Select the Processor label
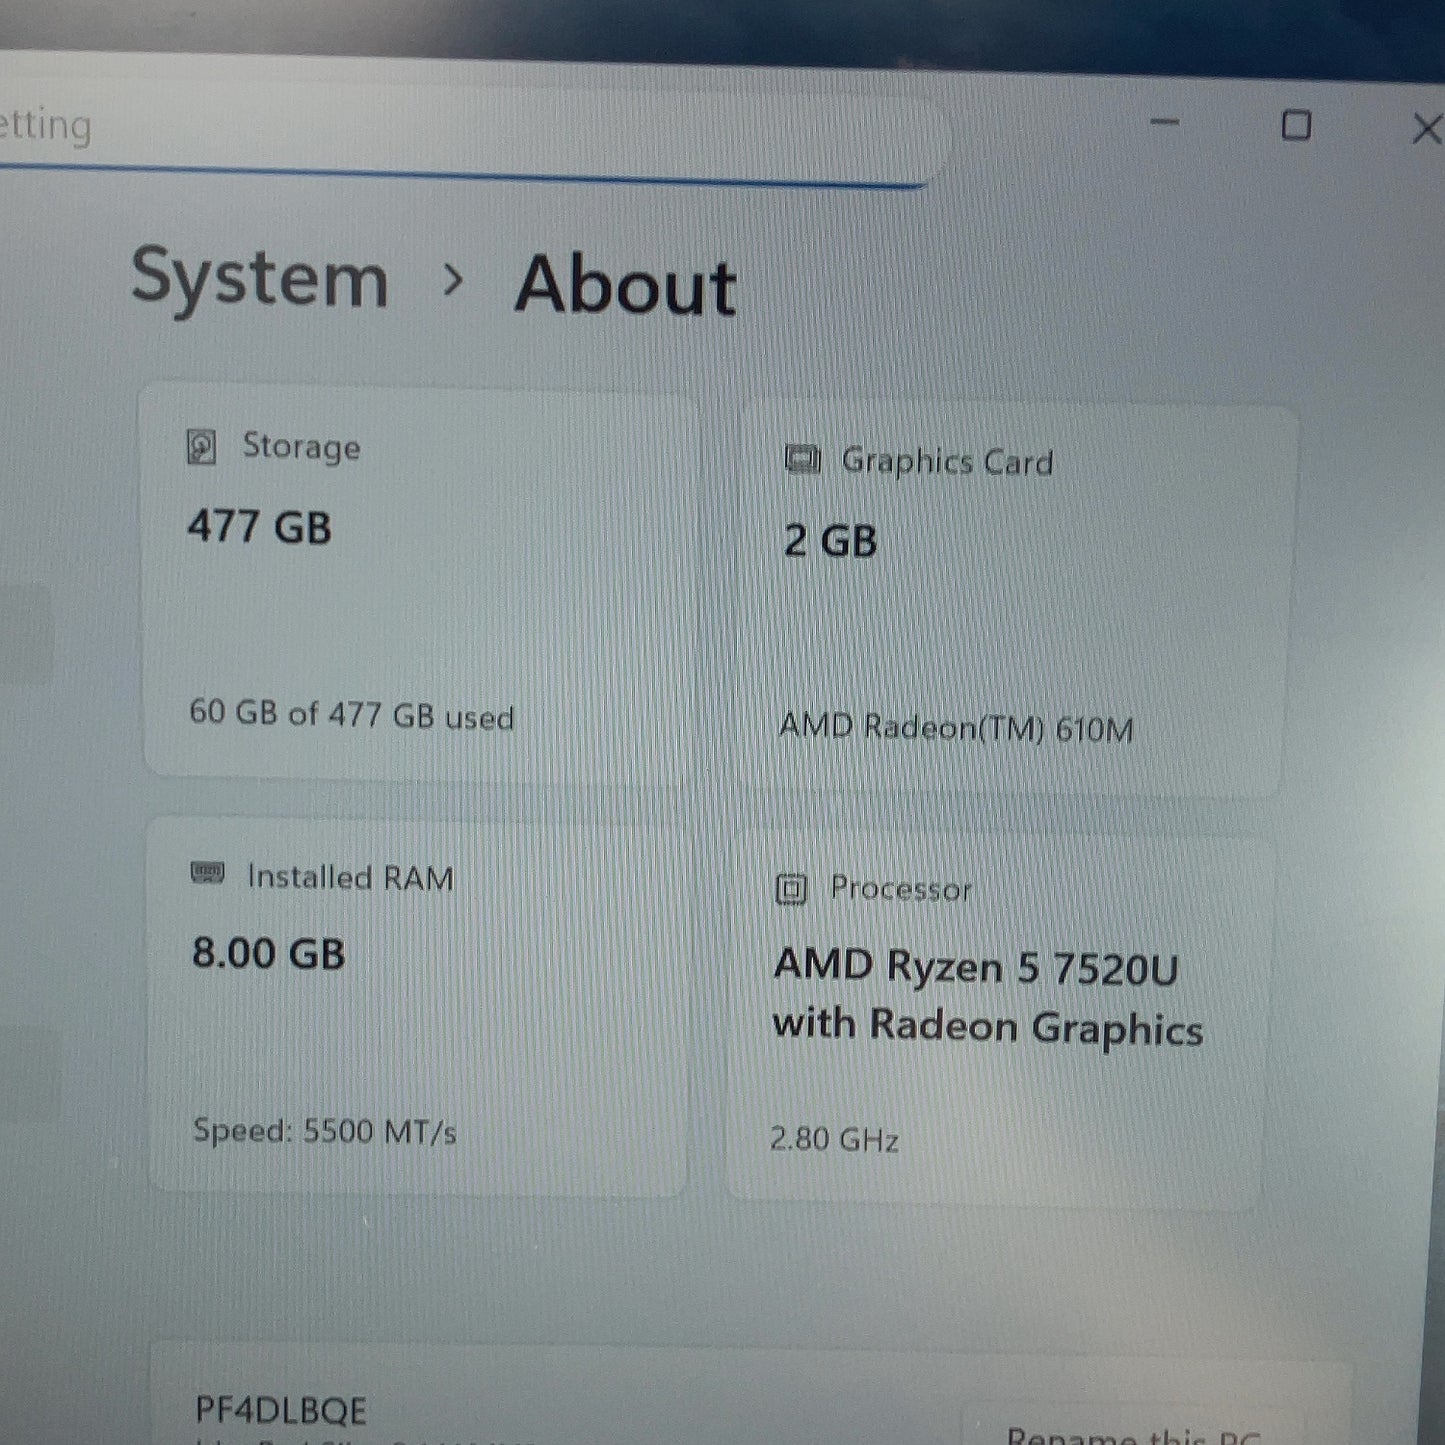1445x1445 pixels. point(901,888)
